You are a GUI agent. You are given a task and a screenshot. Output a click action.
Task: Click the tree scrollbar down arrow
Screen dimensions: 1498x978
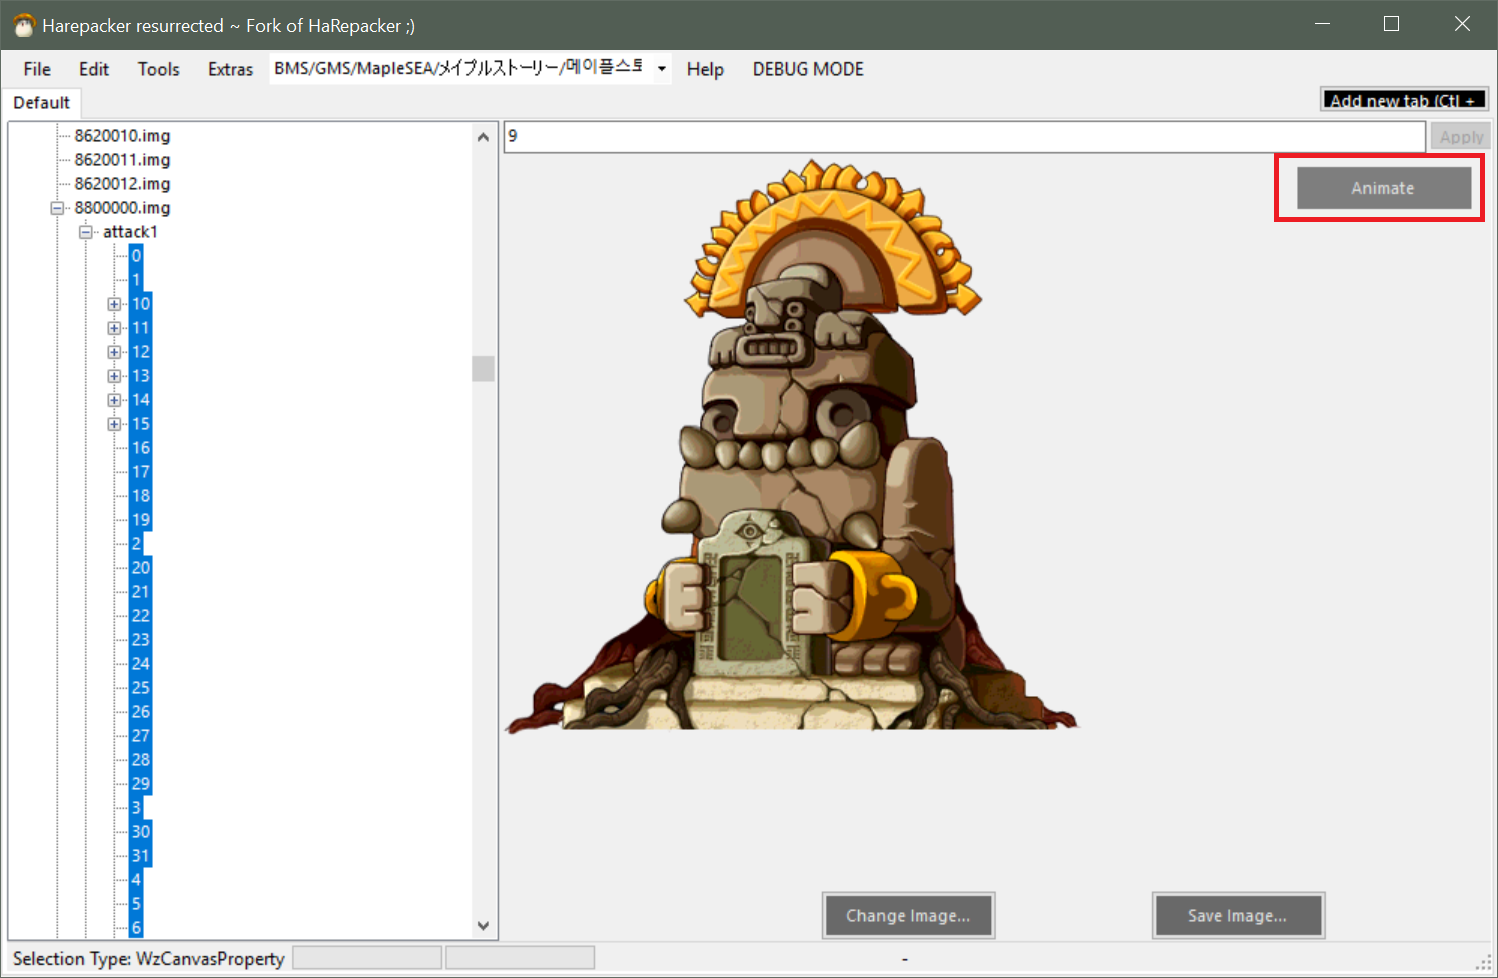[483, 926]
